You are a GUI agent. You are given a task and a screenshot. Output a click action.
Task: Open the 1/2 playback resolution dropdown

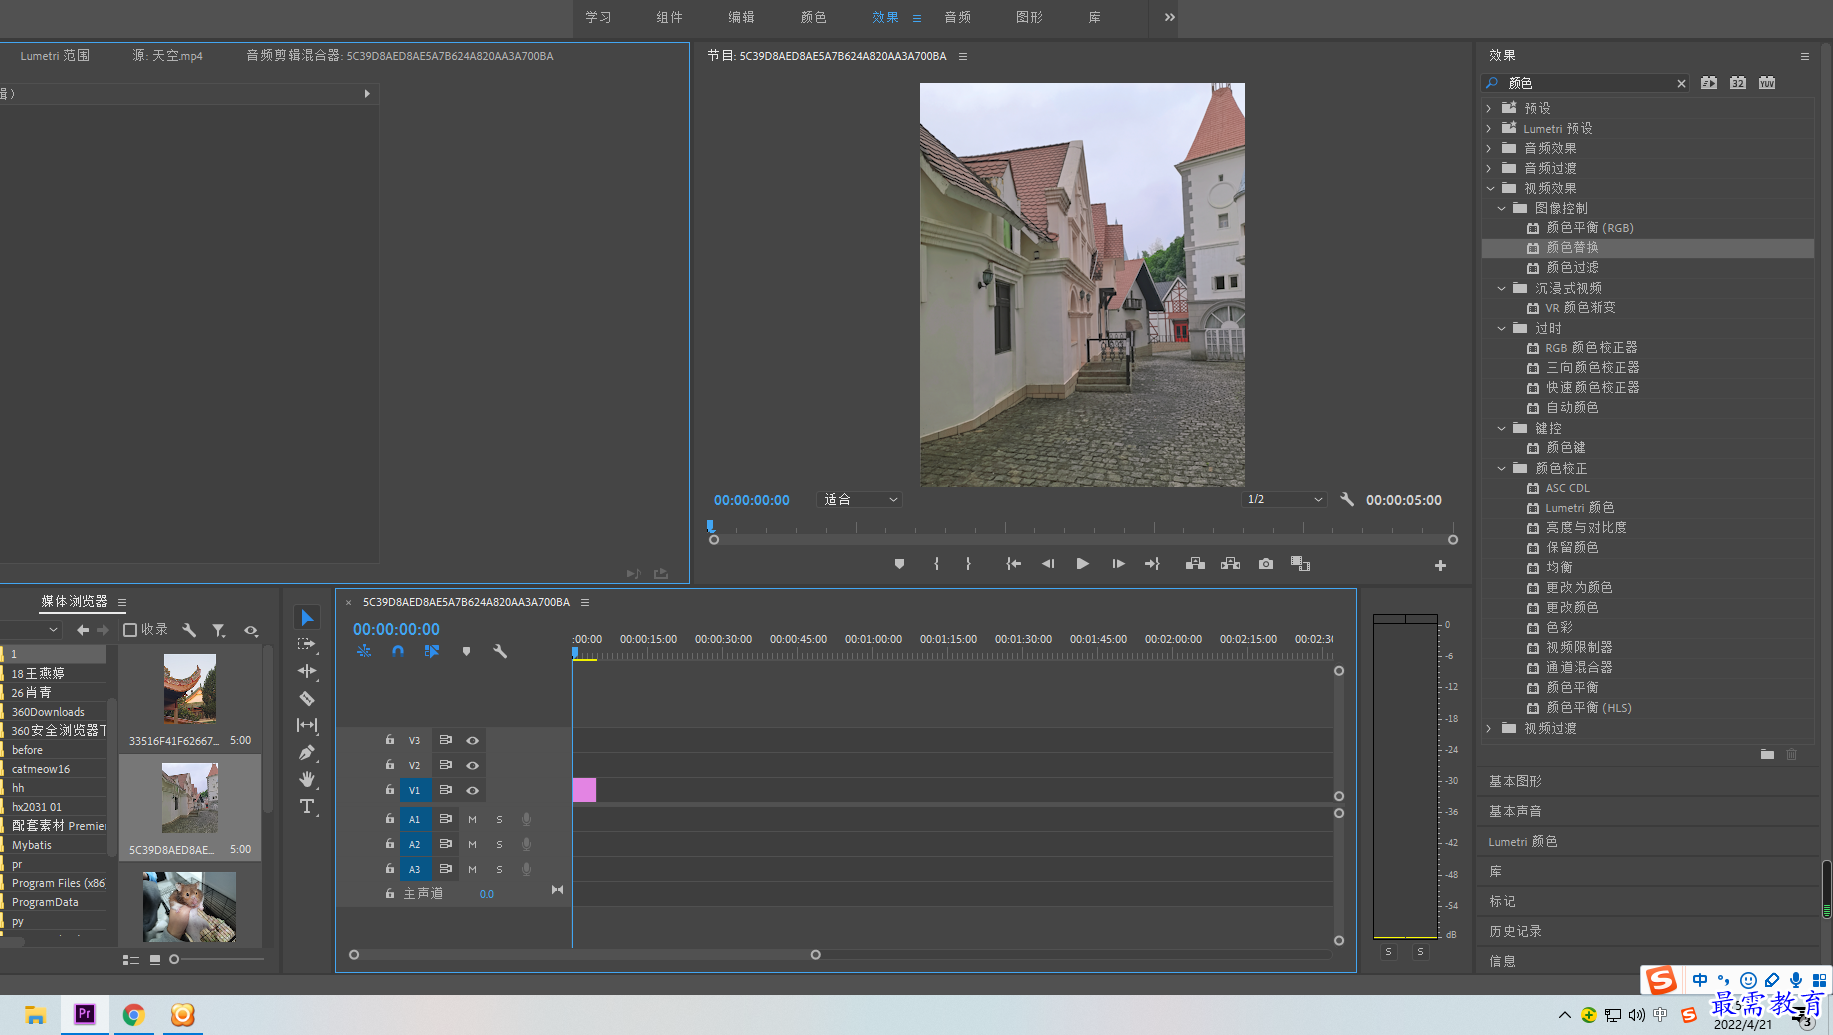click(x=1285, y=499)
